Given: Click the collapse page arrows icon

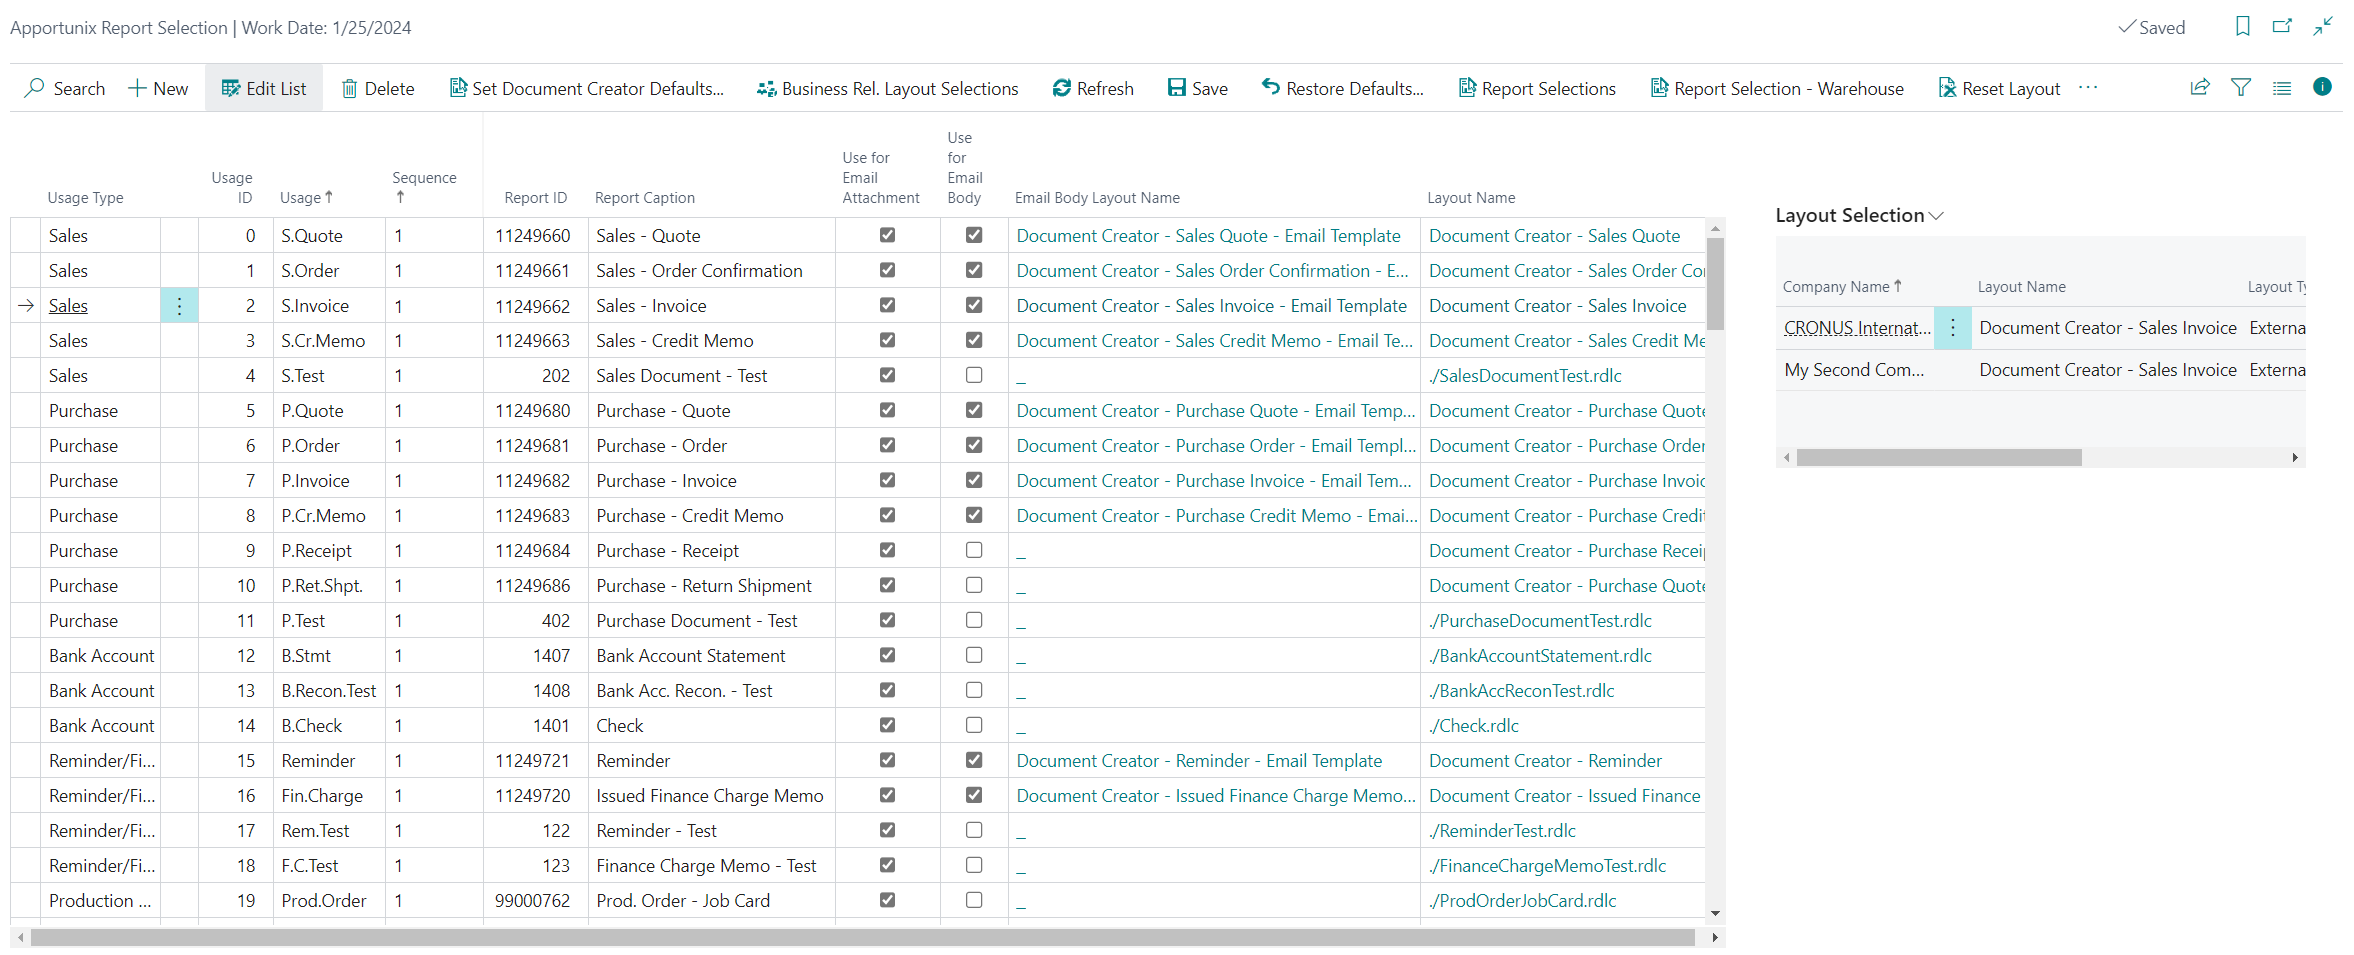Looking at the screenshot, I should pyautogui.click(x=2323, y=27).
